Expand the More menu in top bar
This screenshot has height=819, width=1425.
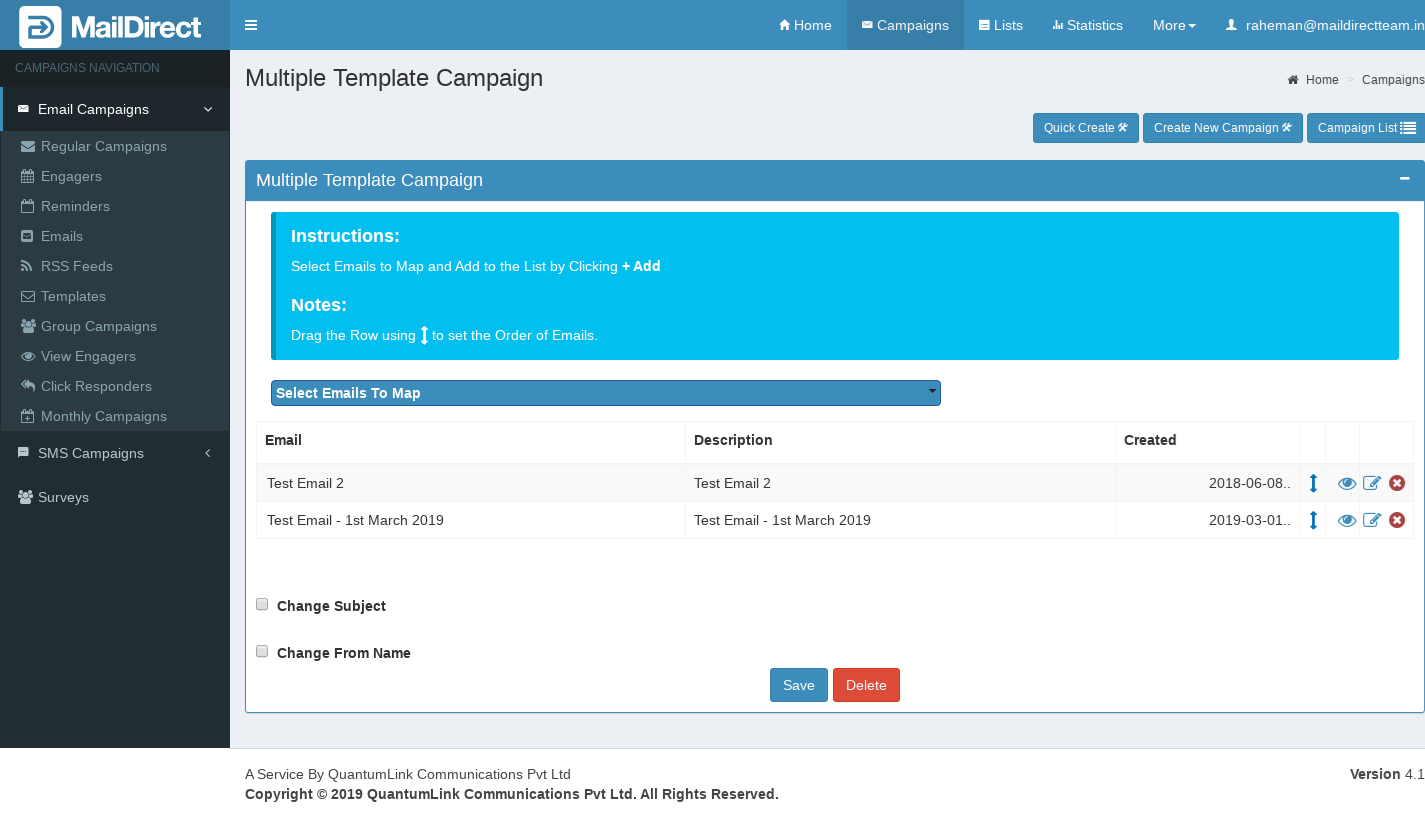pyautogui.click(x=1173, y=25)
